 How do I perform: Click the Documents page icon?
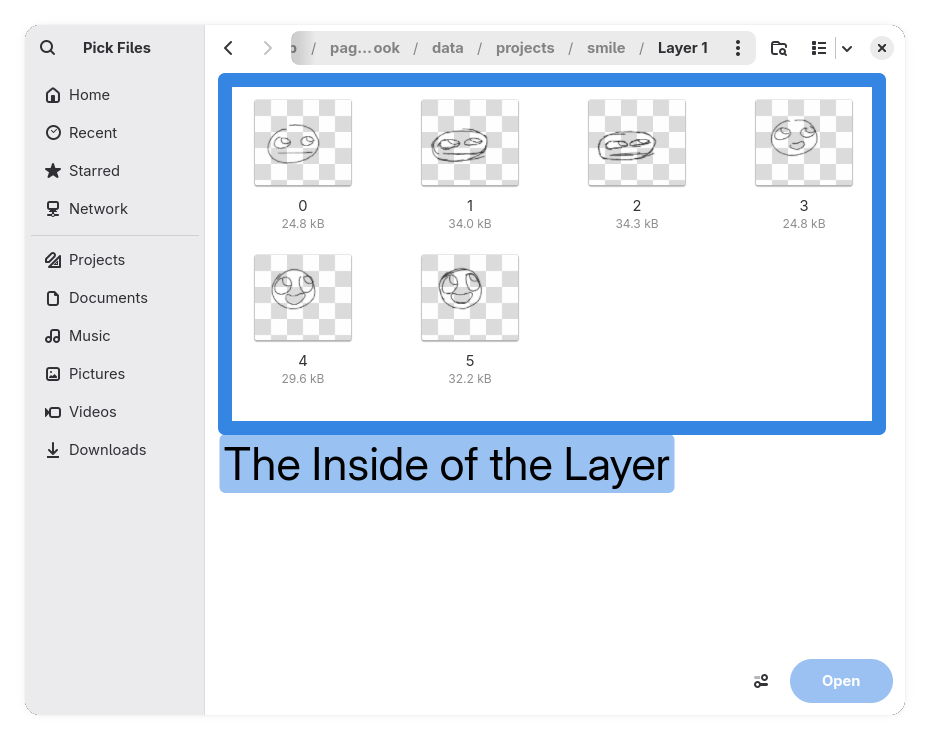pyautogui.click(x=53, y=298)
